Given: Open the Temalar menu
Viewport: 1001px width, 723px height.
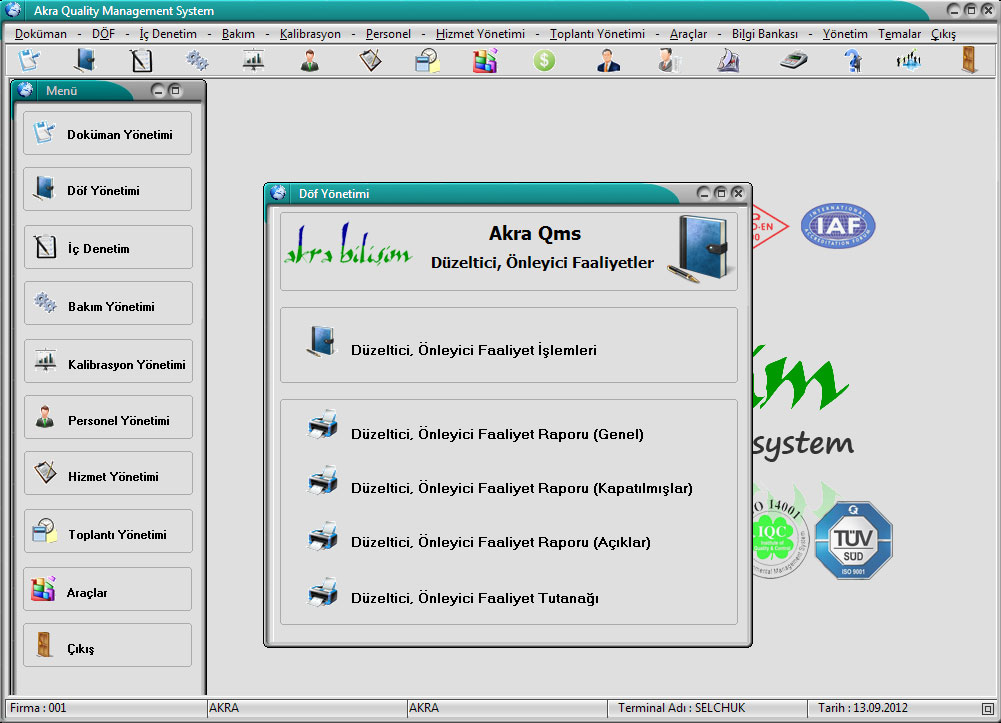Looking at the screenshot, I should 899,34.
